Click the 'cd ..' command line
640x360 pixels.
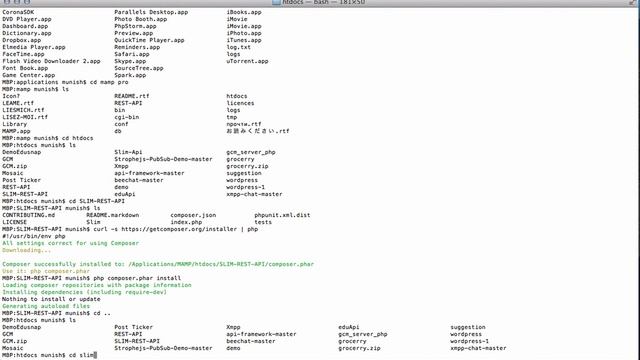point(56,313)
